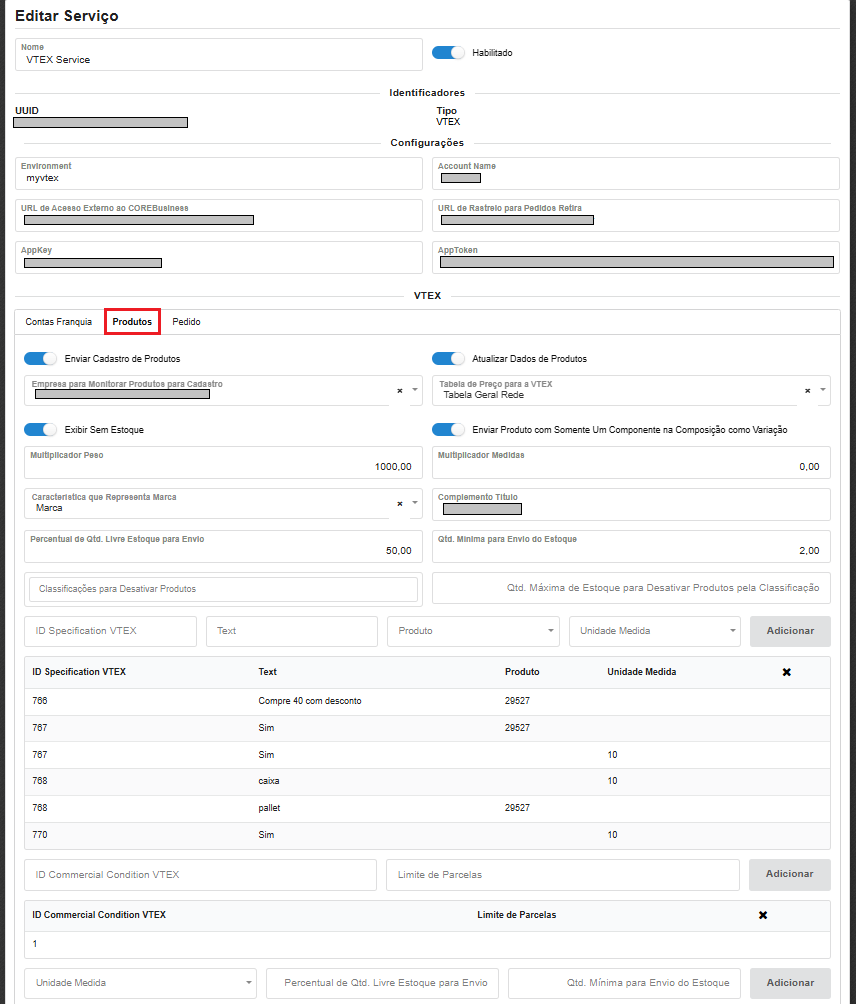Select the 'Compre 40 com desconto' table row
This screenshot has height=1004, width=856.
click(x=310, y=701)
